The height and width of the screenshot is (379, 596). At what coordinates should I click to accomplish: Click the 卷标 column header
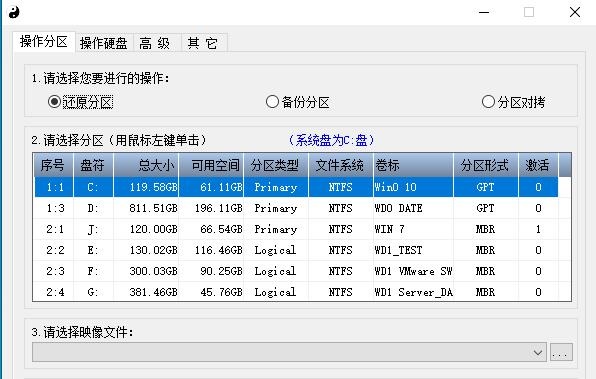point(414,165)
